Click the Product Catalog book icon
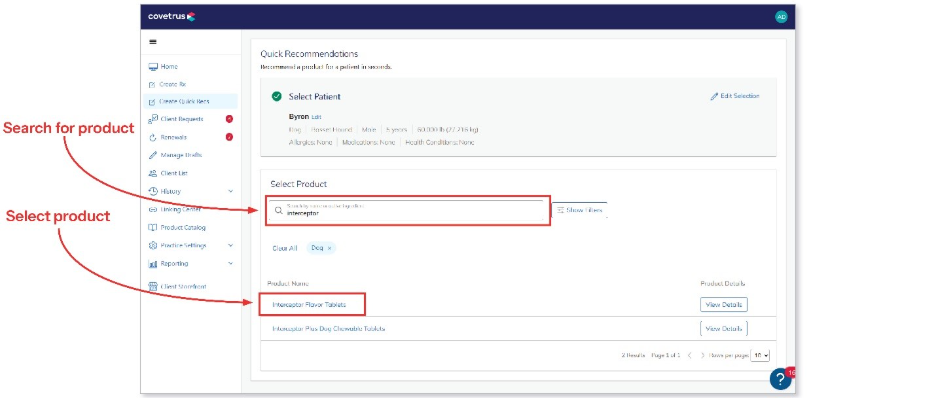 tap(153, 228)
